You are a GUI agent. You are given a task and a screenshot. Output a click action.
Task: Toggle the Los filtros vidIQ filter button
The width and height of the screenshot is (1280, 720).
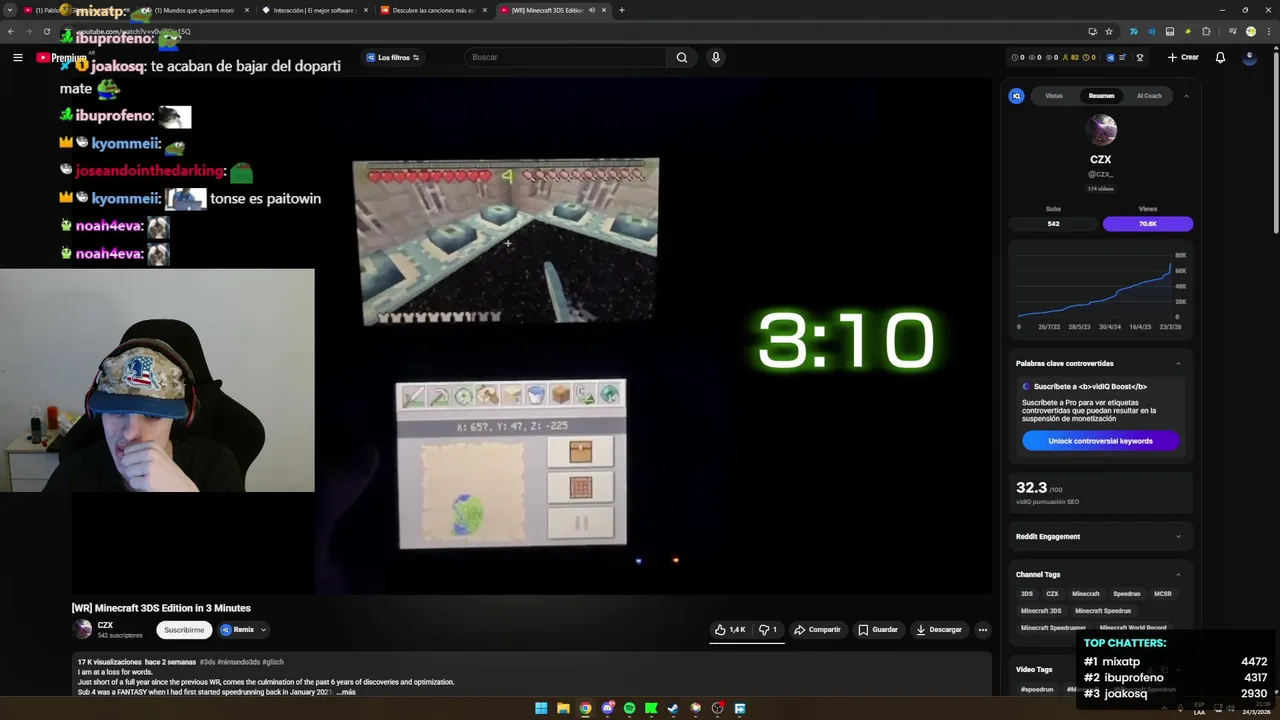pos(392,57)
